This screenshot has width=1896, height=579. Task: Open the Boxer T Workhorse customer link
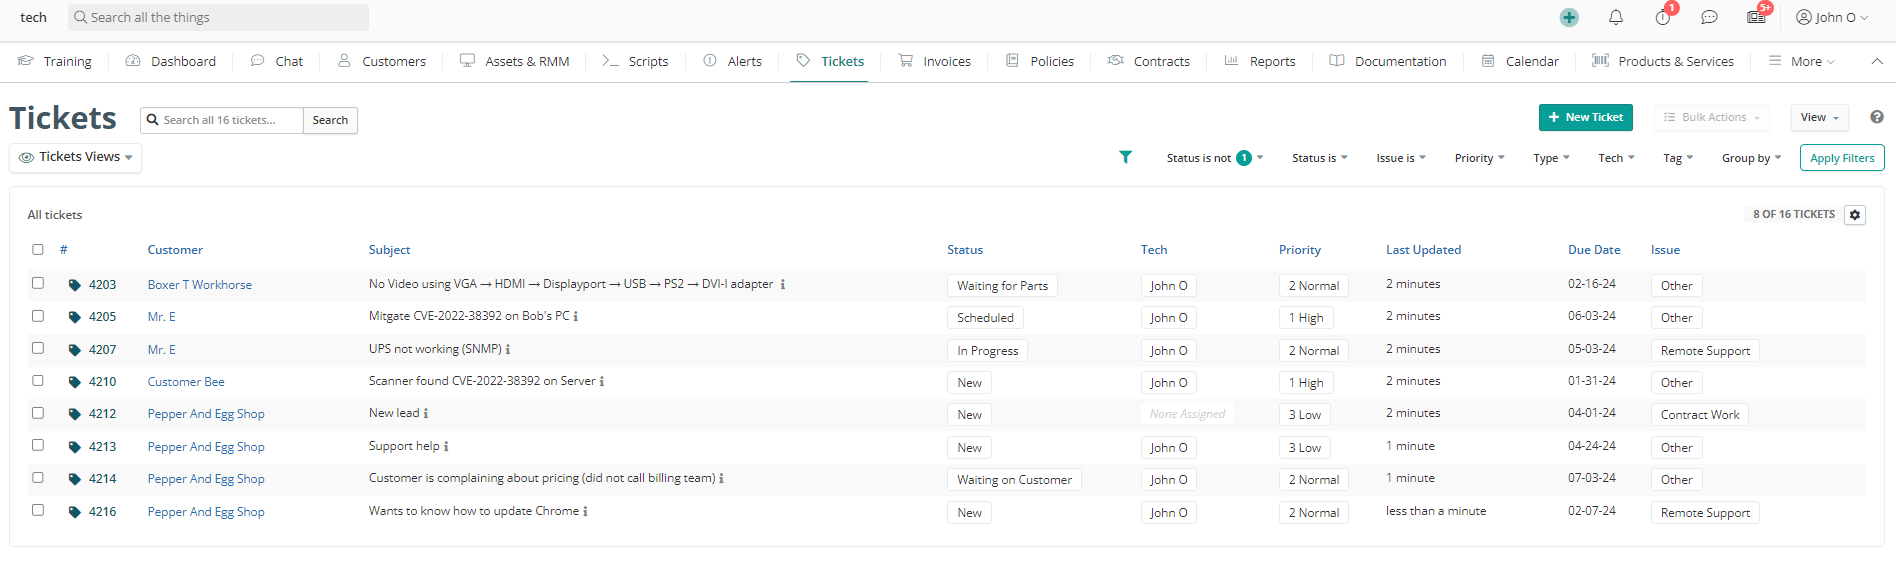click(x=200, y=285)
